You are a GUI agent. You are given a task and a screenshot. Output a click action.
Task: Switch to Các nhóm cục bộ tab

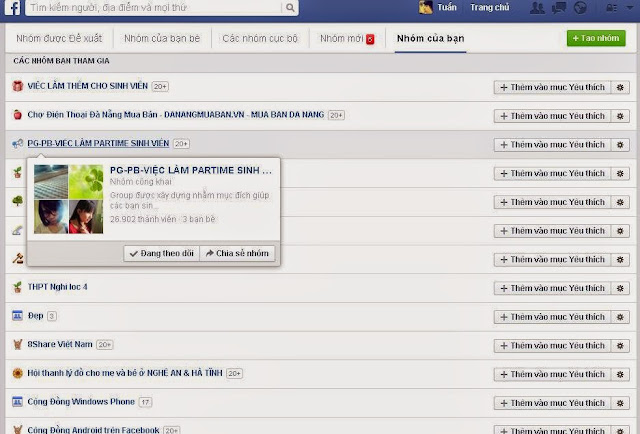[x=260, y=38]
